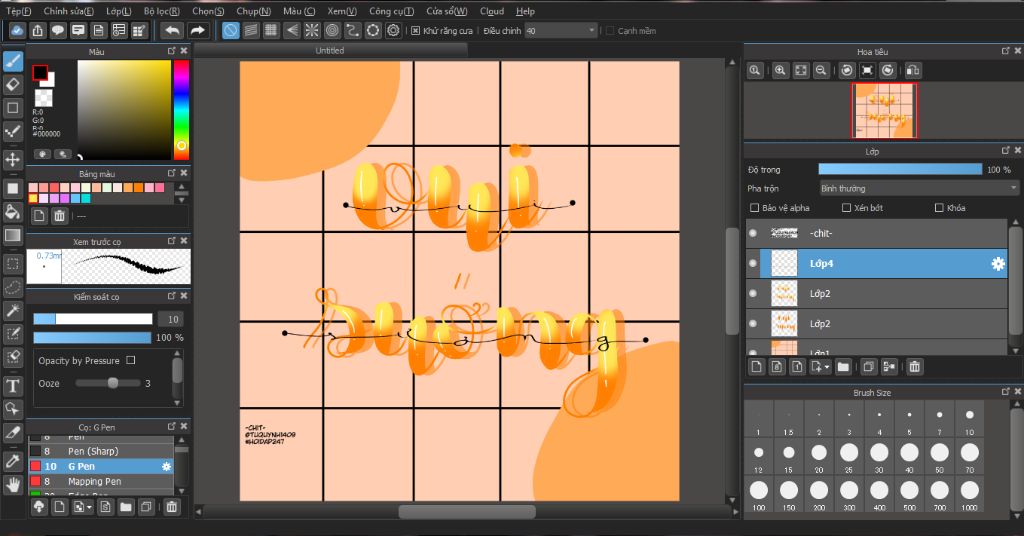The image size is (1024, 536).
Task: Choose the Bucket fill tool
Action: (x=12, y=212)
